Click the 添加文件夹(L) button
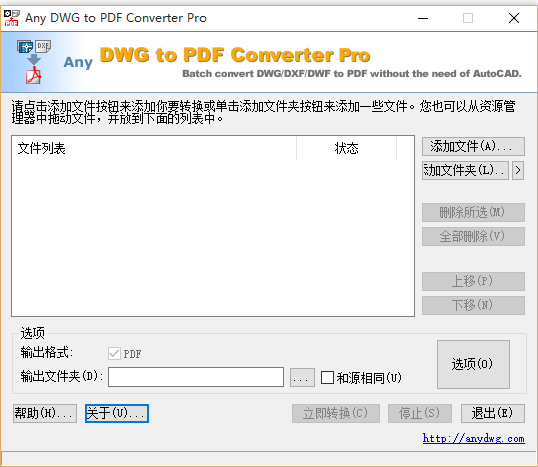Image resolution: width=538 pixels, height=467 pixels. click(x=465, y=171)
